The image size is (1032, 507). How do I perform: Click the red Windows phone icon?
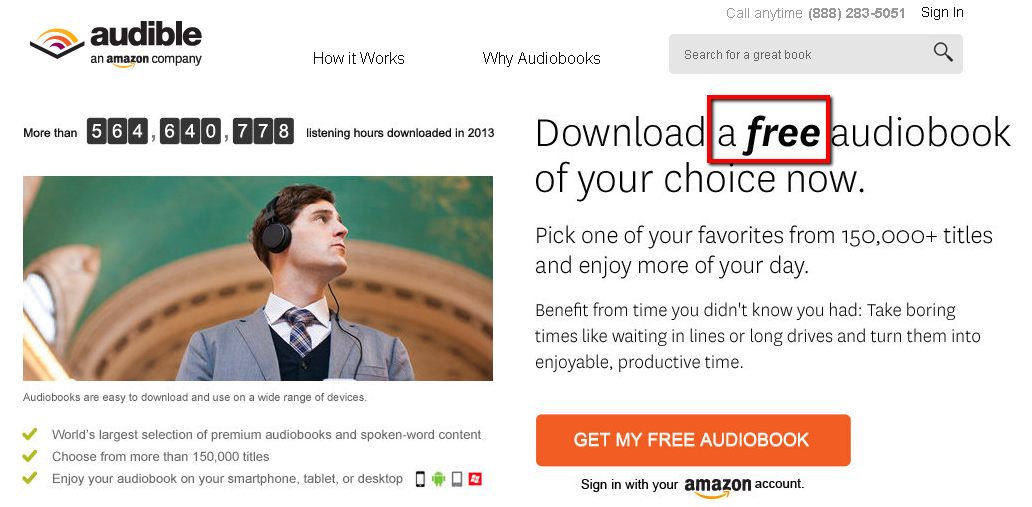475,479
